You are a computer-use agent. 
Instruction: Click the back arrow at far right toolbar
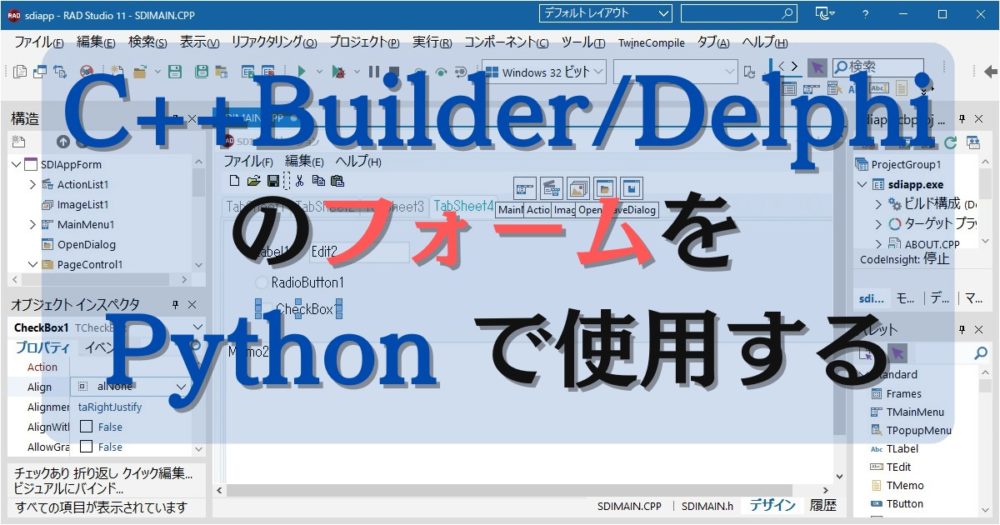click(x=990, y=71)
